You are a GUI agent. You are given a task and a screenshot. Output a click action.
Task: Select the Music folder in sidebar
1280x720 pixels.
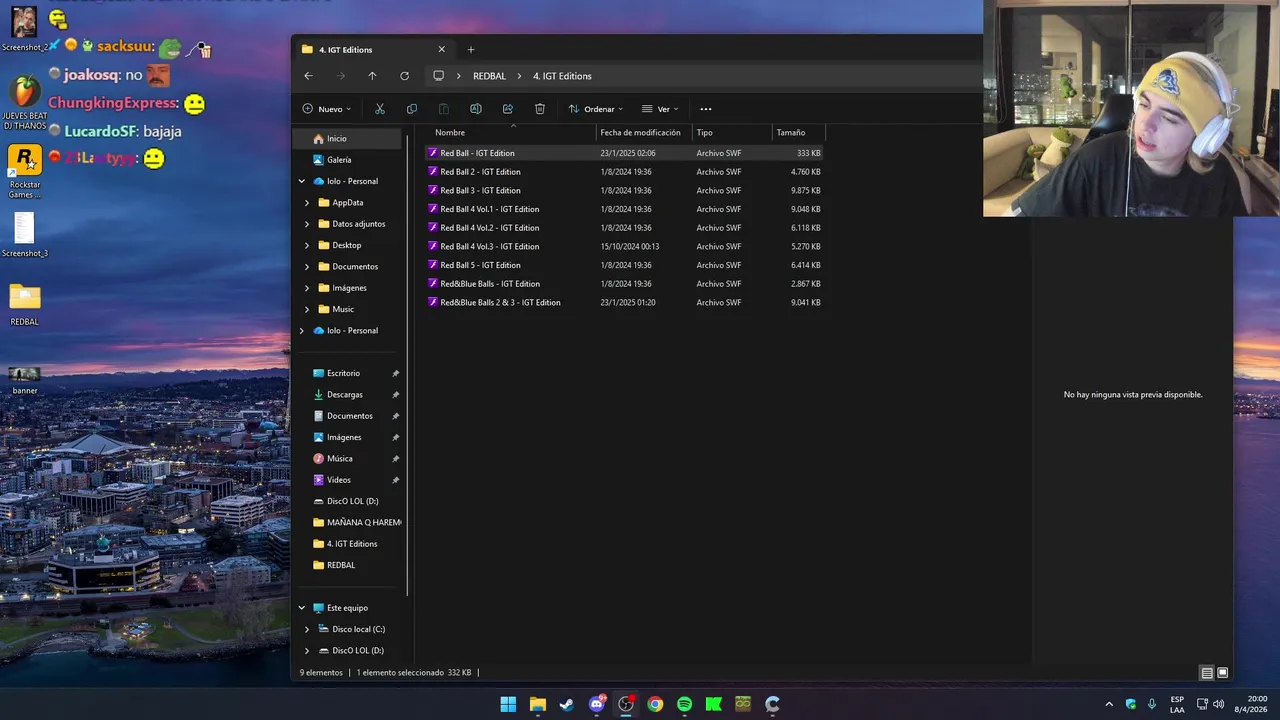343,309
